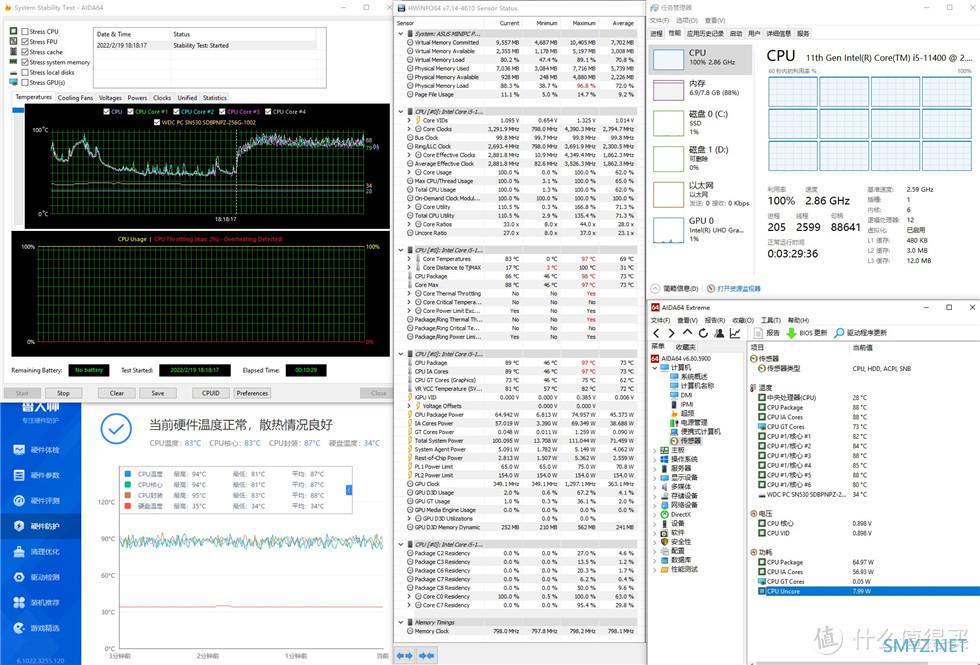This screenshot has height=665, width=980.
Task: Click the graph icon in AIDA64 Extreme toolbar
Action: 735,333
